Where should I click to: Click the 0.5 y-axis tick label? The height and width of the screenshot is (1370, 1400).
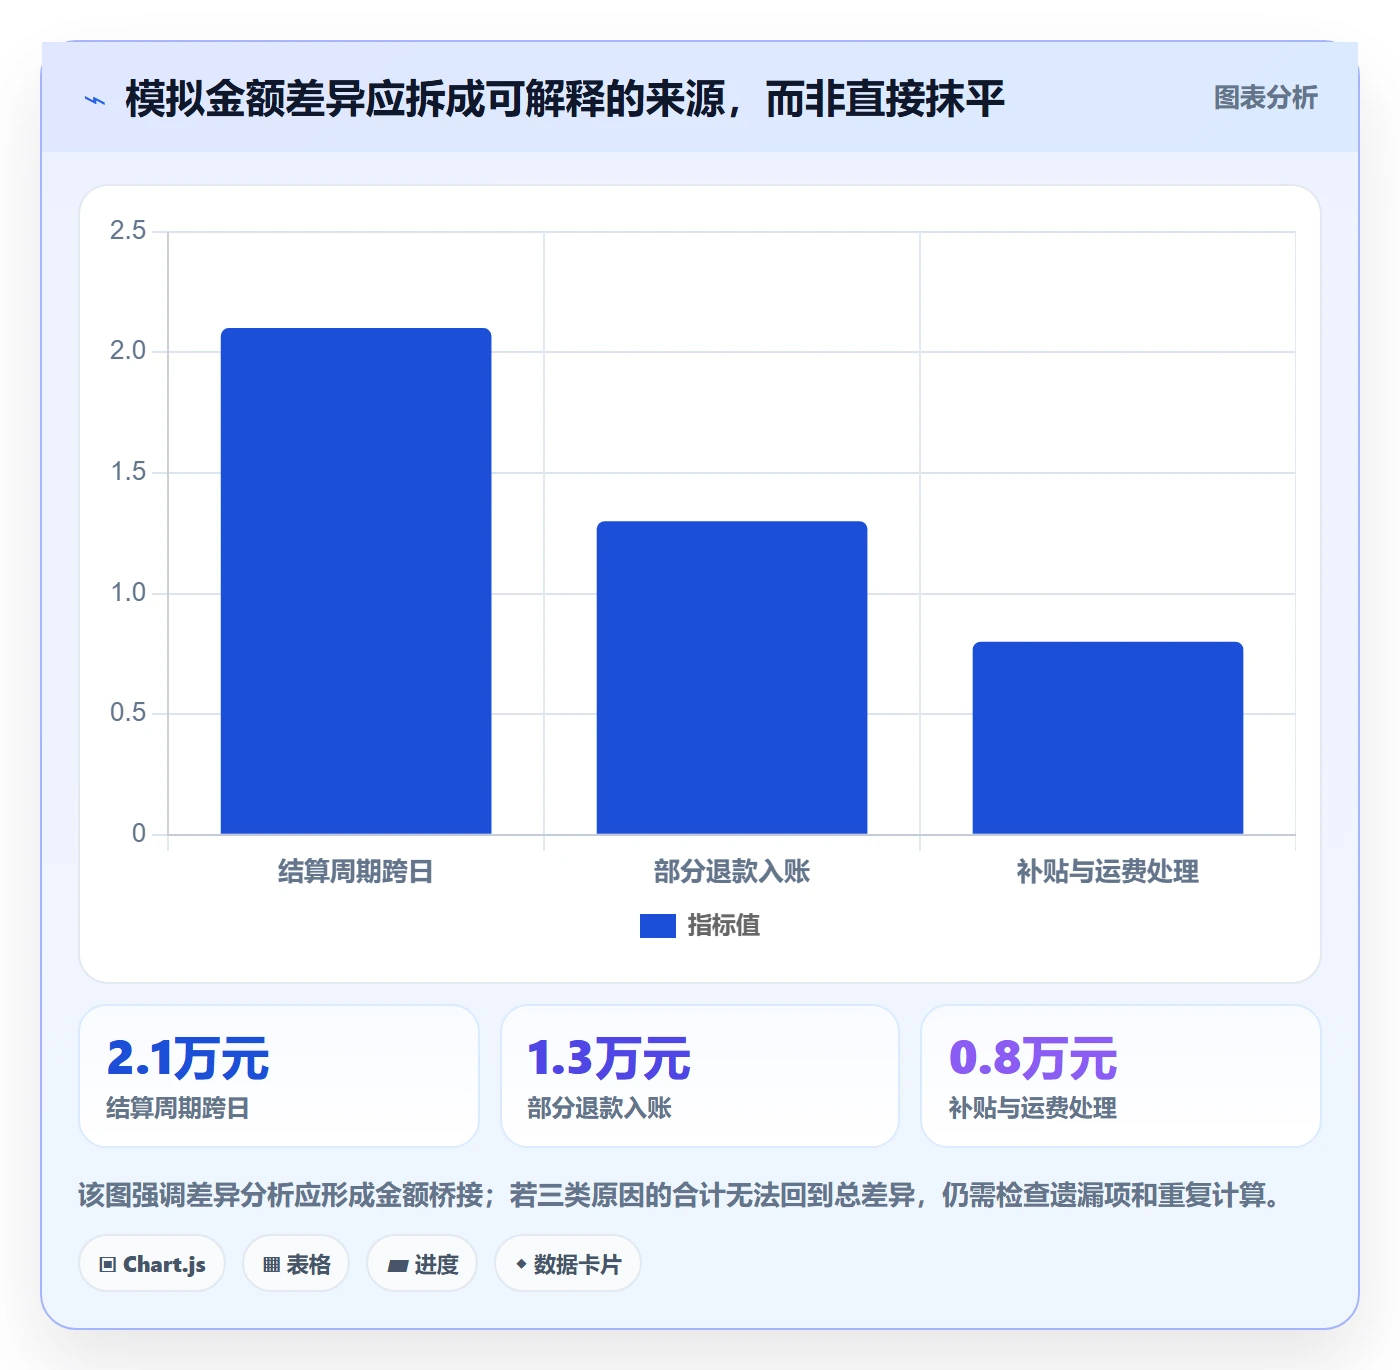click(128, 713)
